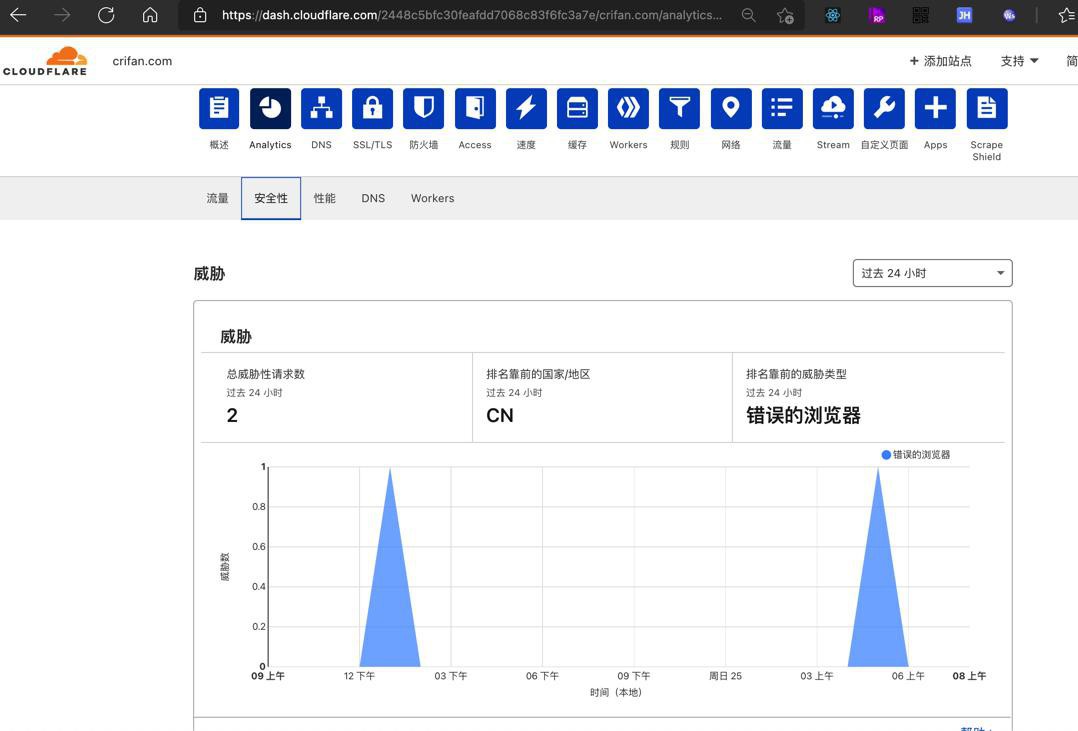Reload the page with refresh icon
This screenshot has width=1078, height=731.
tap(106, 14)
